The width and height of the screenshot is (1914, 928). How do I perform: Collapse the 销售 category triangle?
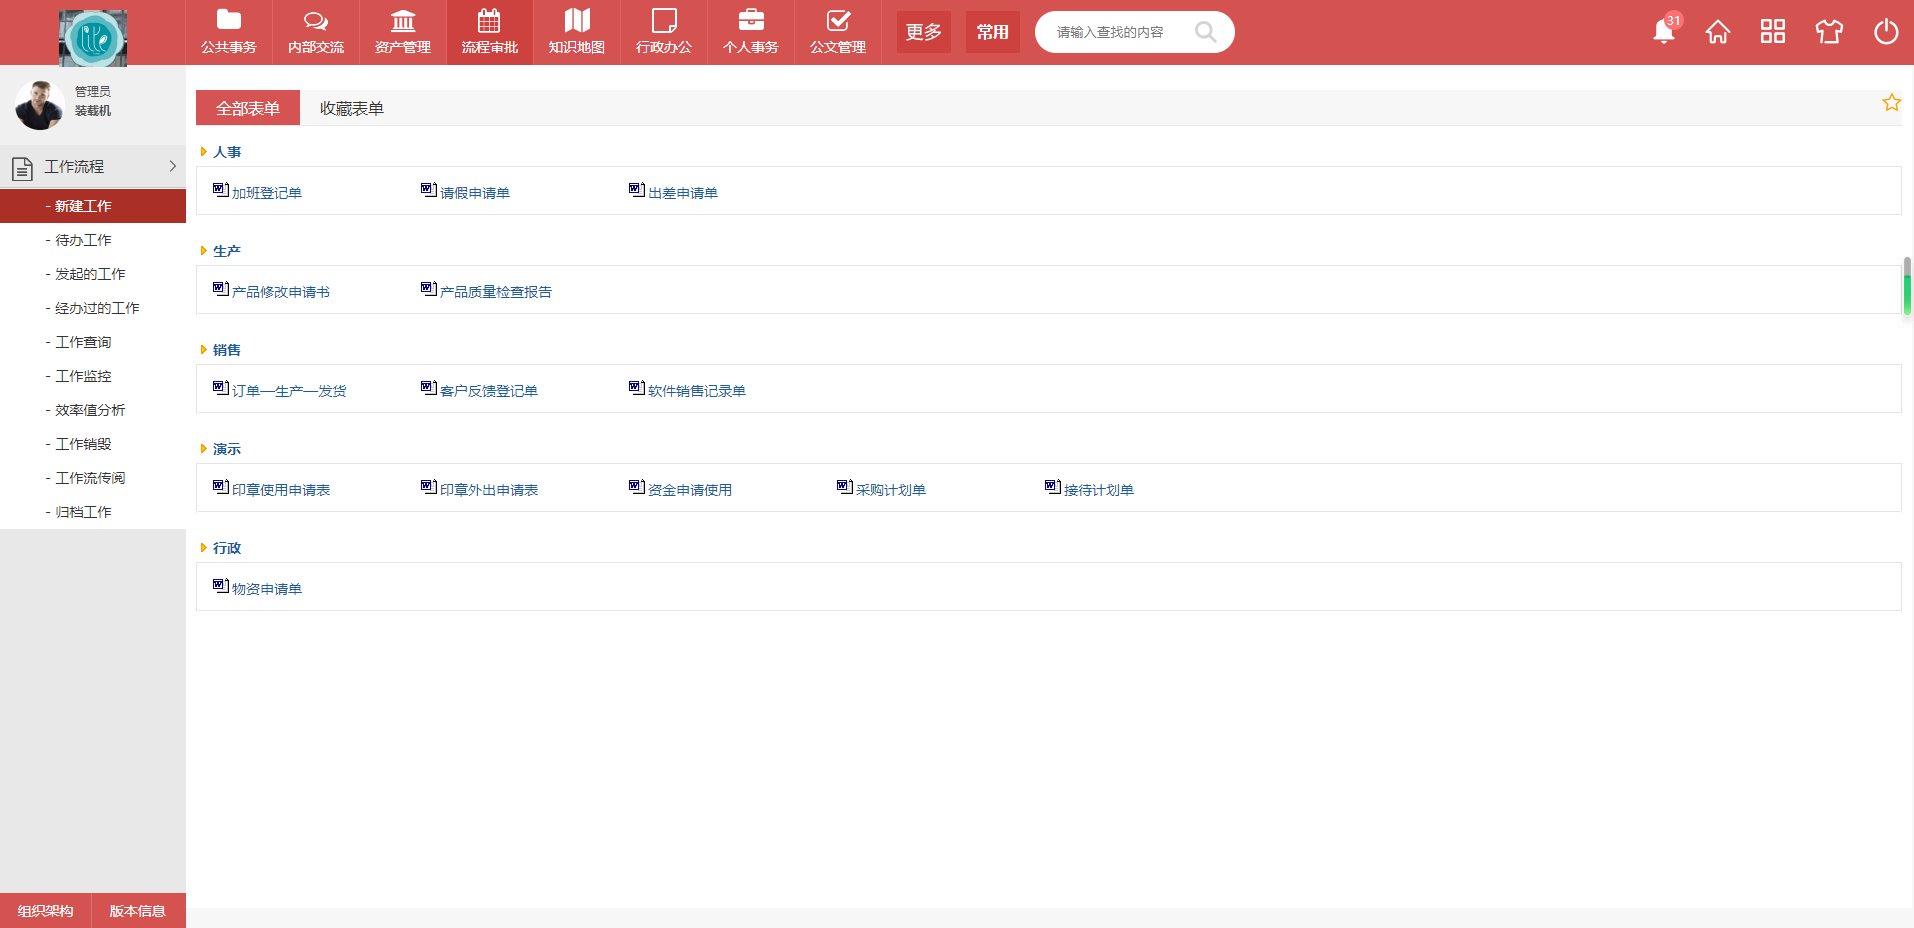(x=204, y=350)
